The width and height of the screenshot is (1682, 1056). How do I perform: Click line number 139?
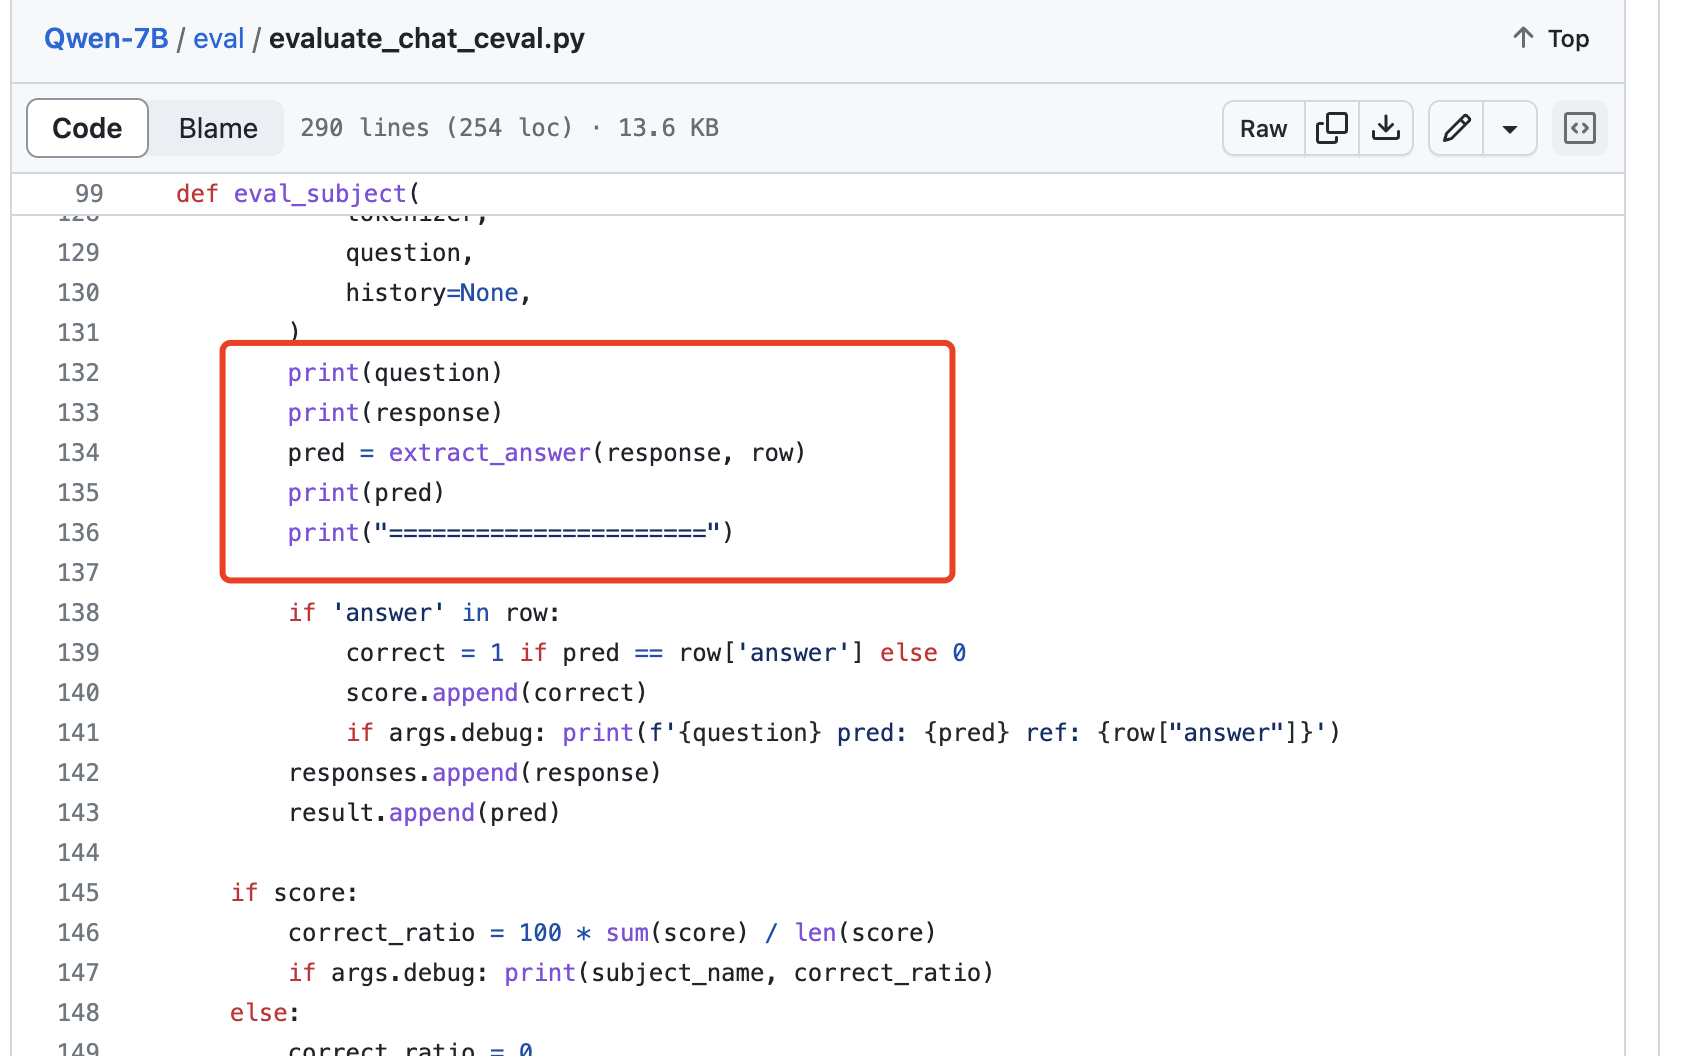pyautogui.click(x=78, y=652)
